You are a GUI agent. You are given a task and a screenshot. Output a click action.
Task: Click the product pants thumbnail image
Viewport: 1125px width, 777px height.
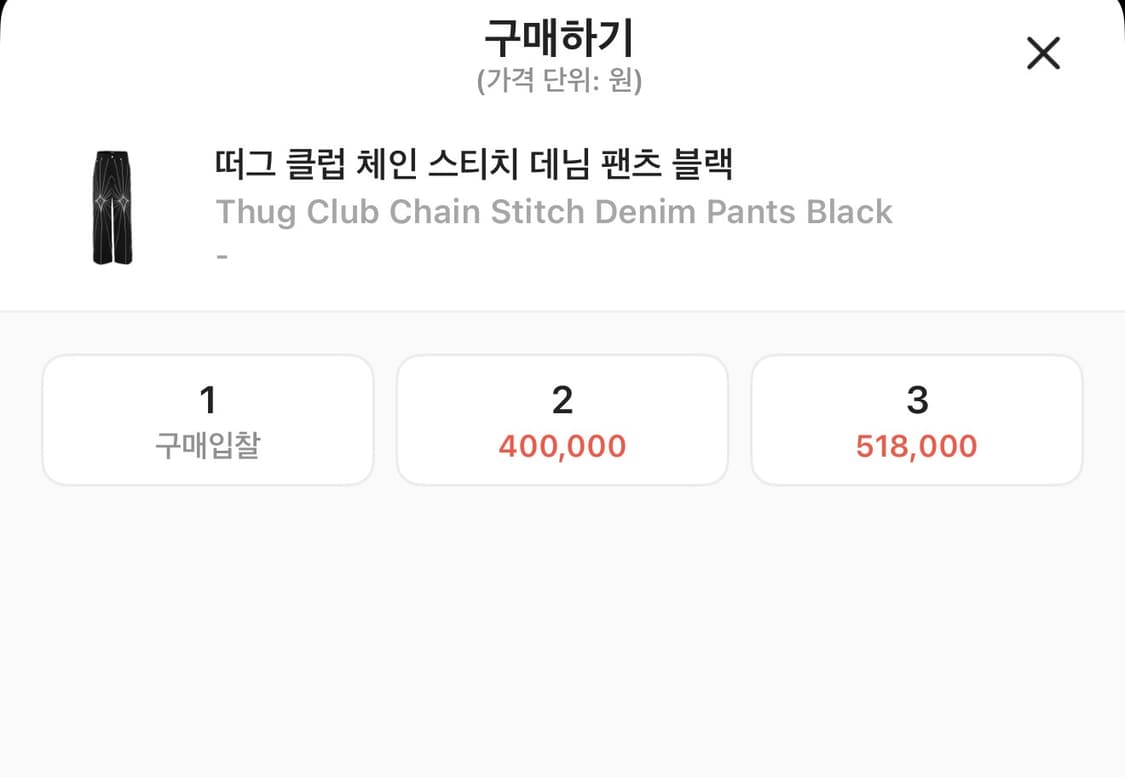click(x=112, y=208)
